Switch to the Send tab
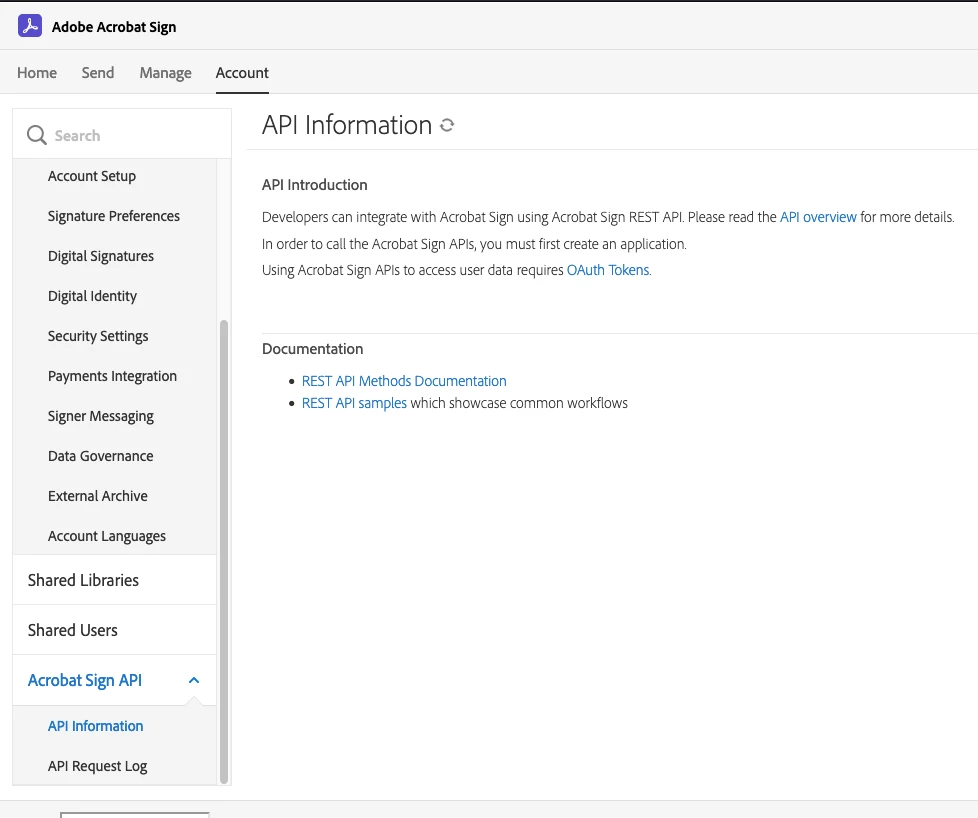Screen dimensions: 978x818 click(98, 73)
